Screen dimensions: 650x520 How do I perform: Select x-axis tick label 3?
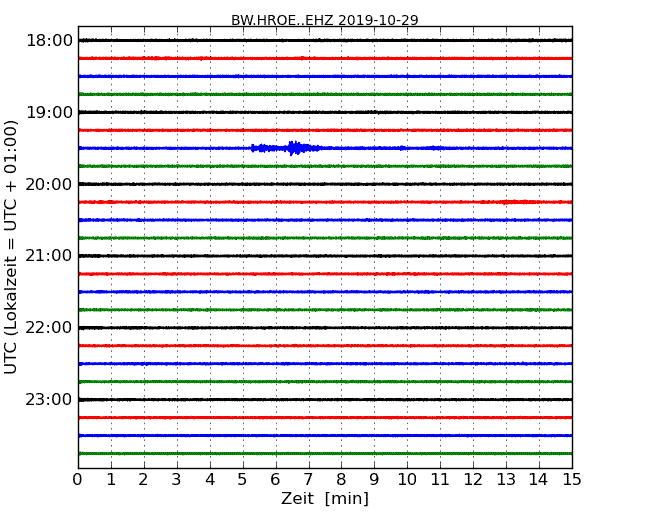tap(177, 479)
